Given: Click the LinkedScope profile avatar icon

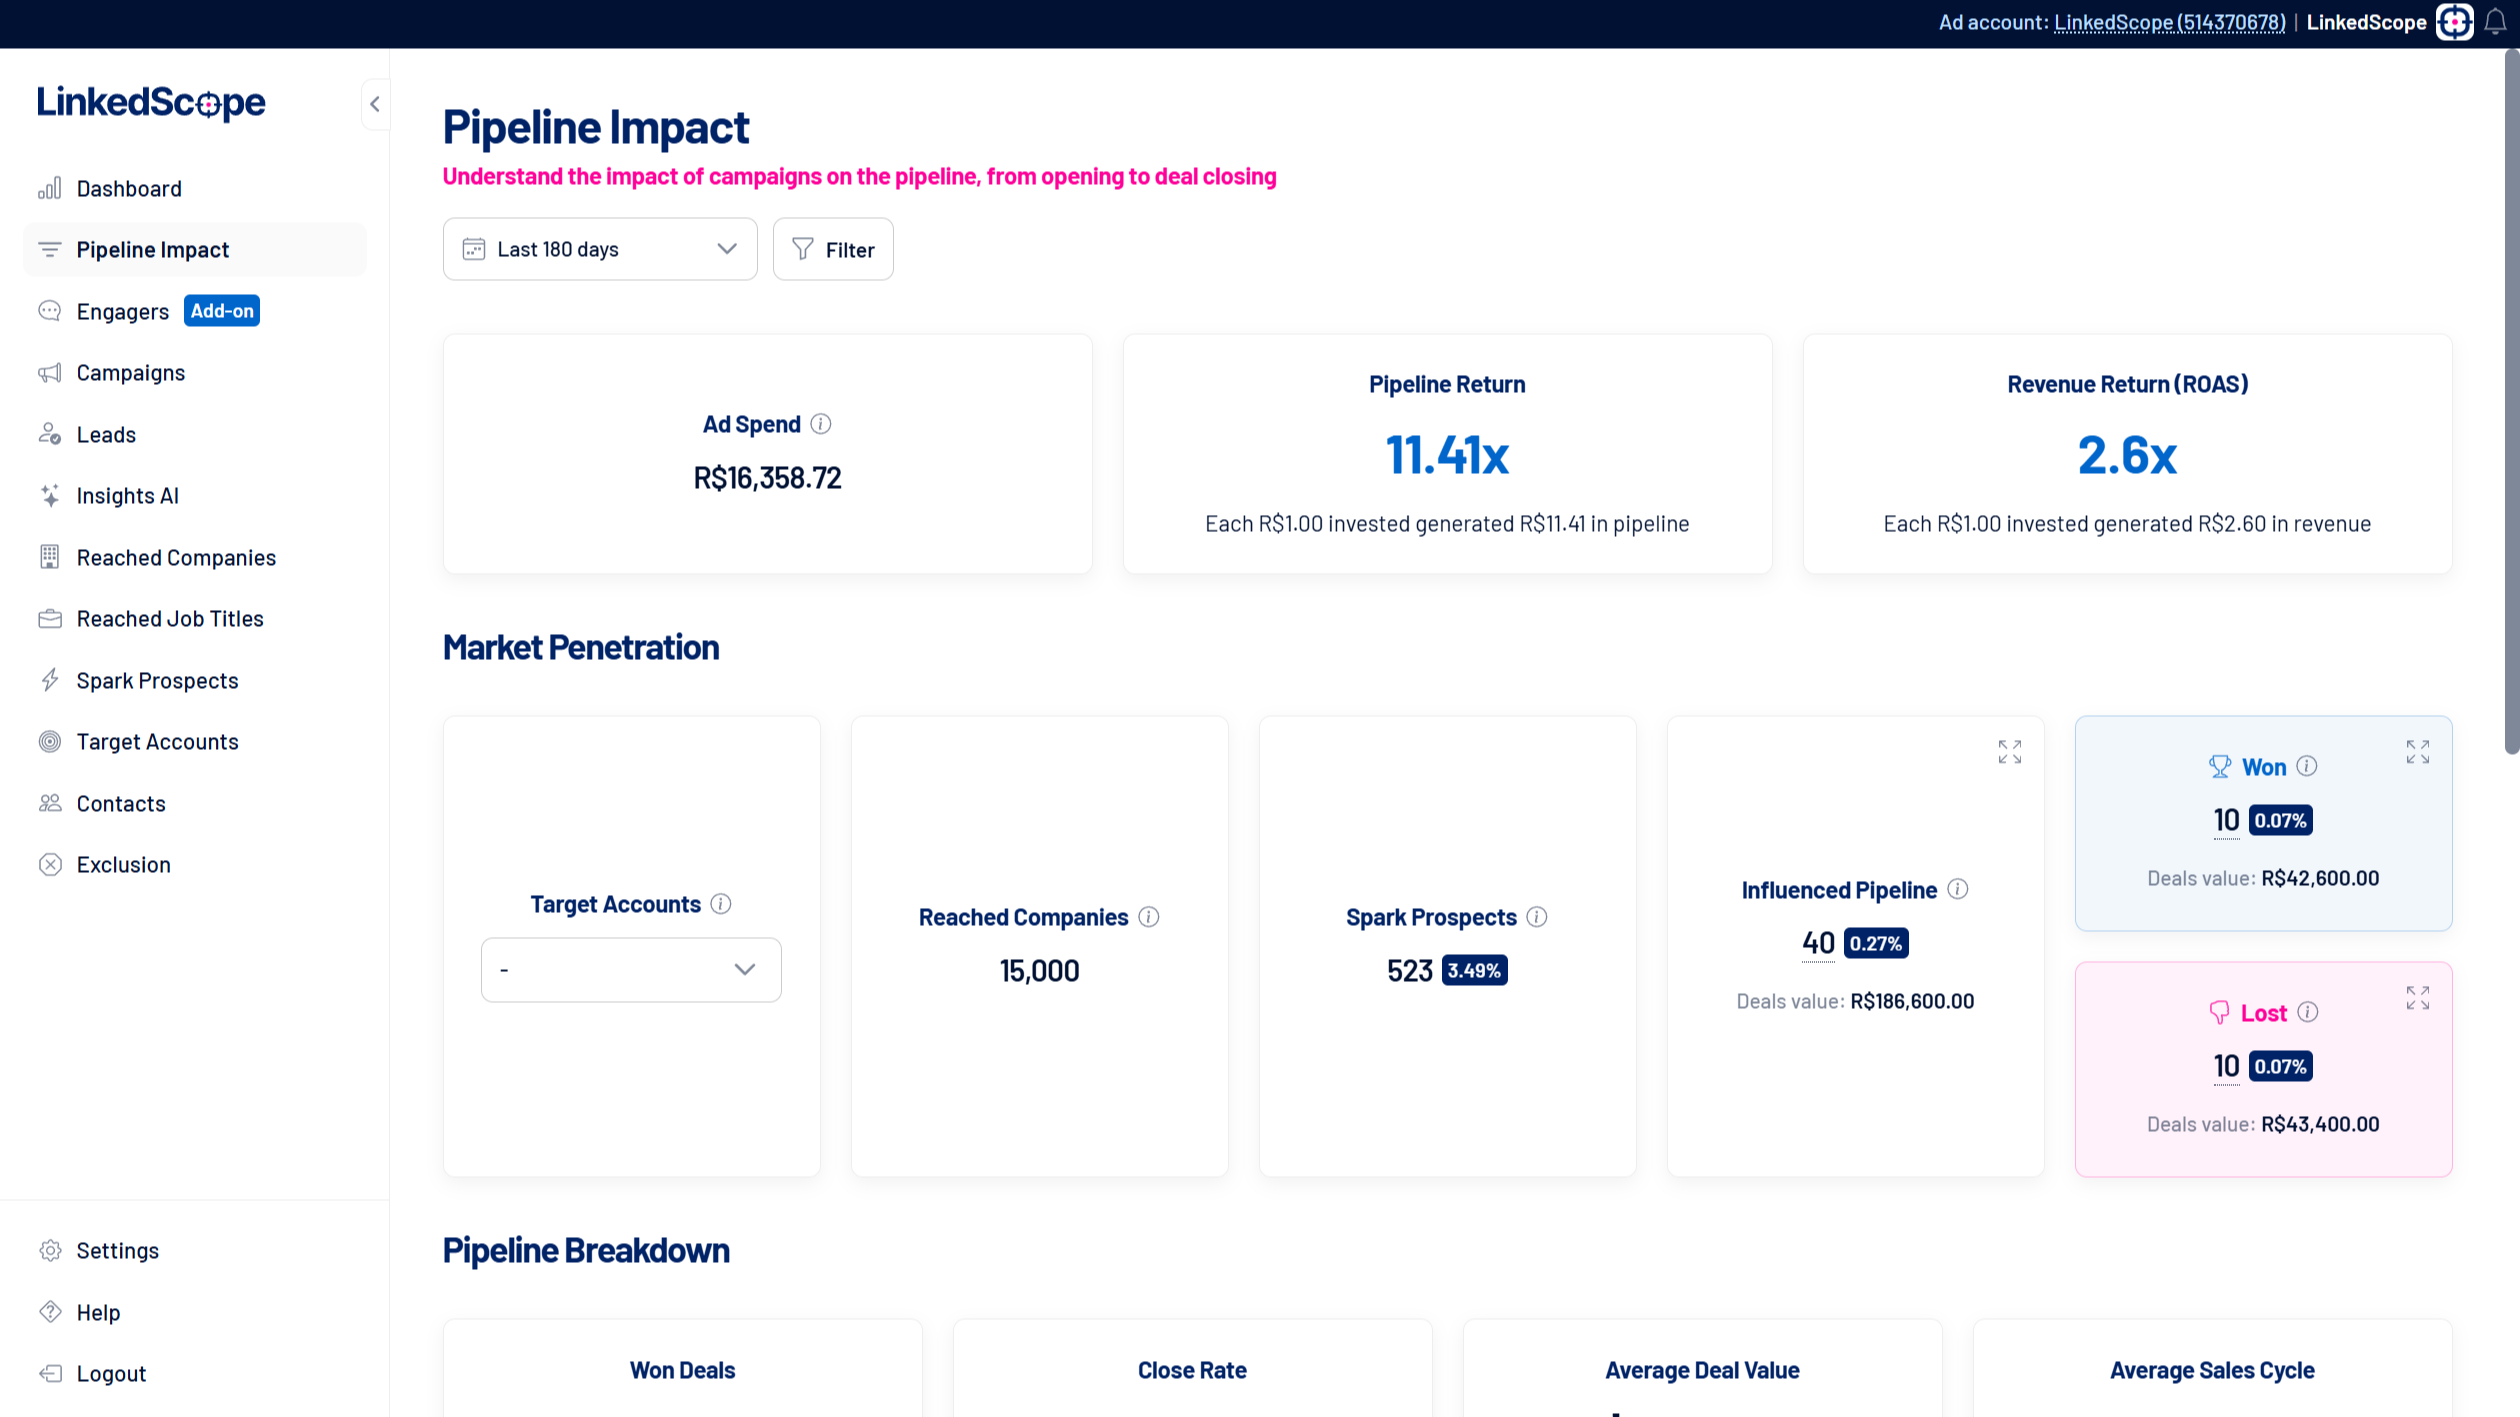Looking at the screenshot, I should (2455, 22).
